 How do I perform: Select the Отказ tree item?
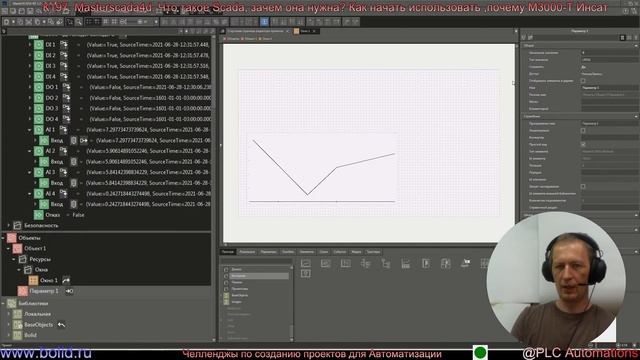point(53,215)
